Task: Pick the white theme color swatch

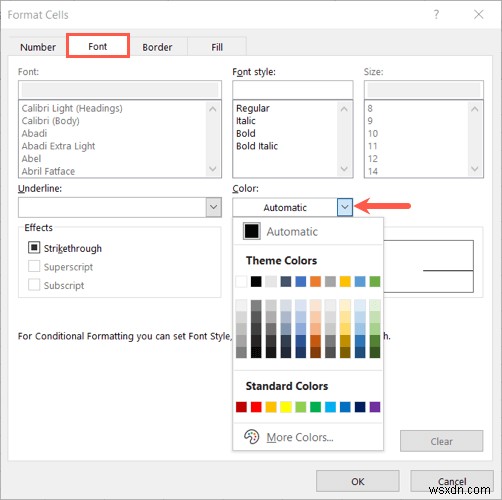Action: point(241,281)
